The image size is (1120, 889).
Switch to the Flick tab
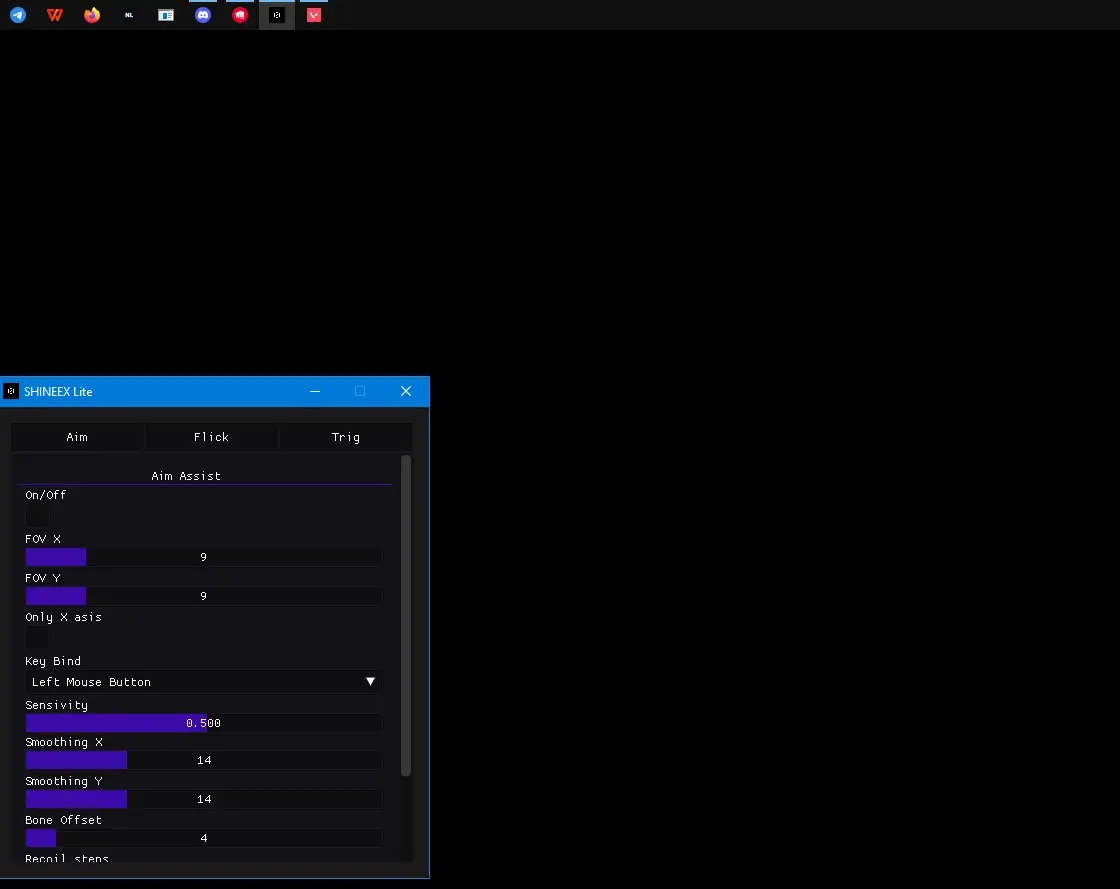pyautogui.click(x=211, y=437)
